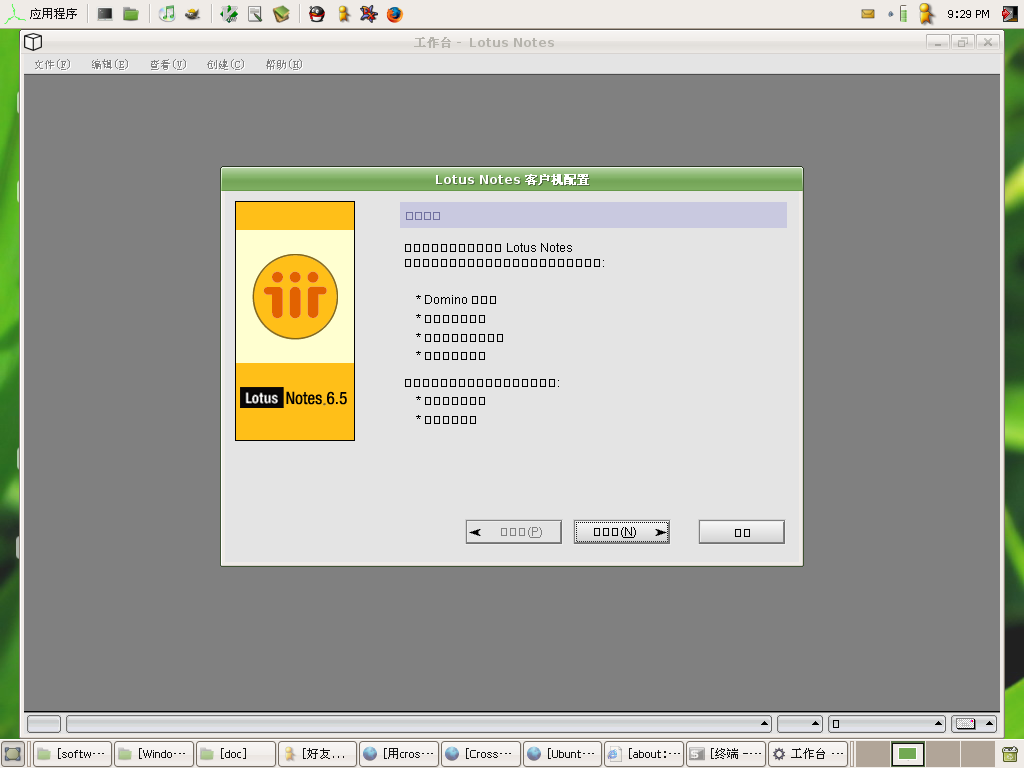Switch to the third workspace in pager
The width and height of the screenshot is (1024, 768).
click(x=943, y=754)
